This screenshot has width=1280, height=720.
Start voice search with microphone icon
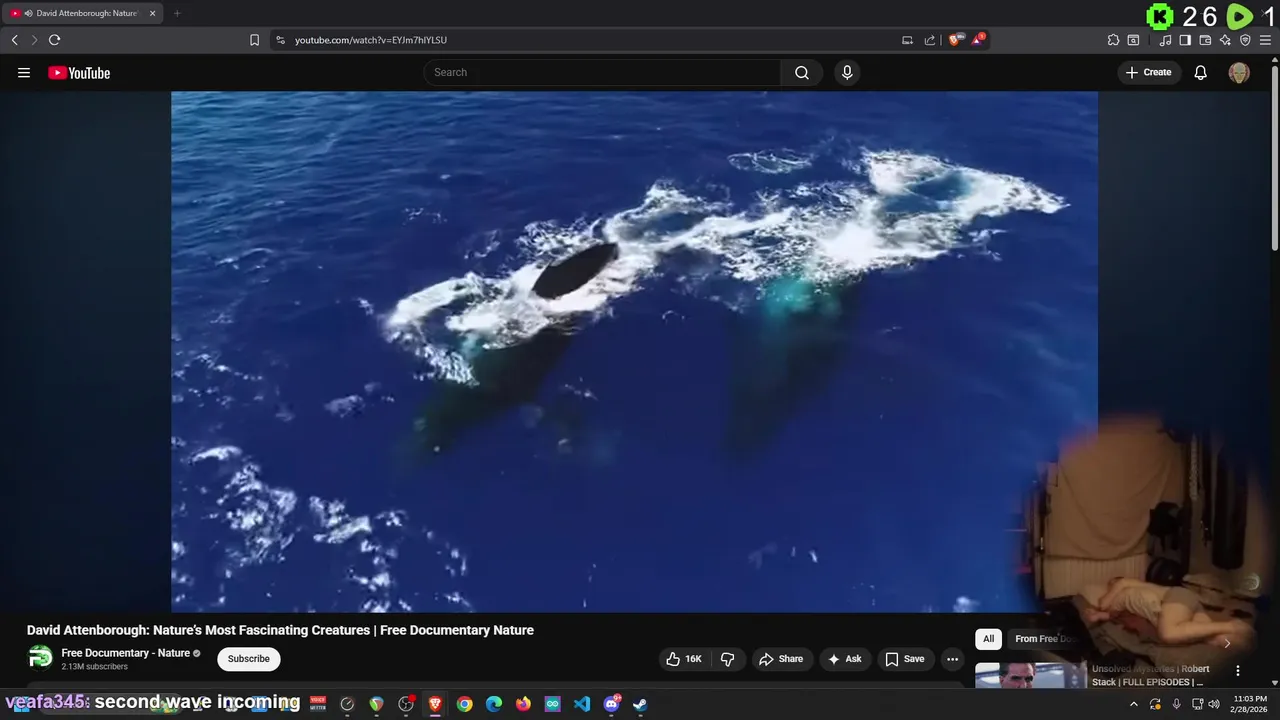pos(847,72)
